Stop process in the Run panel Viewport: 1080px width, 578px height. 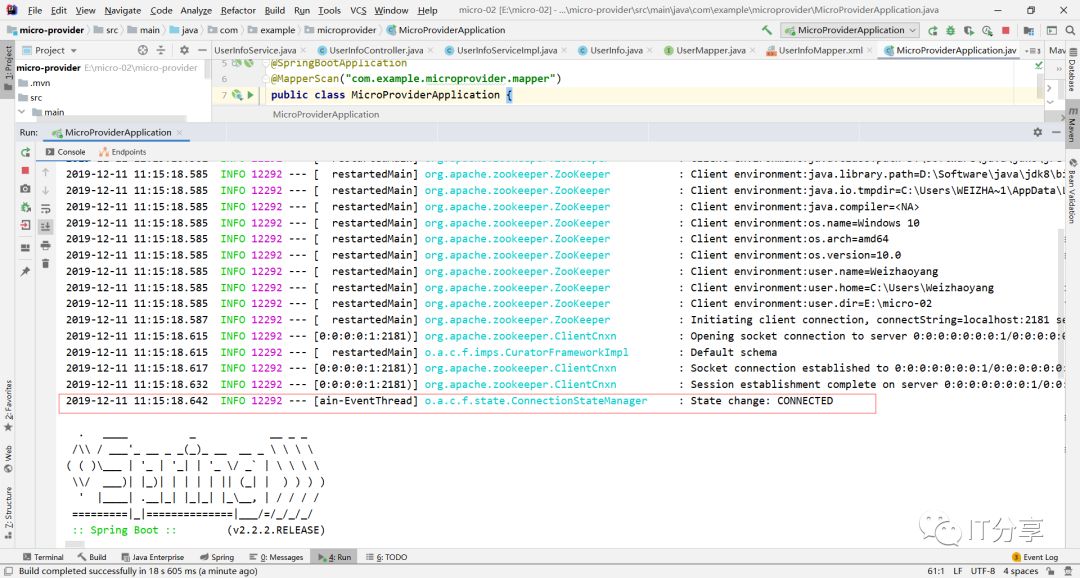[x=25, y=170]
